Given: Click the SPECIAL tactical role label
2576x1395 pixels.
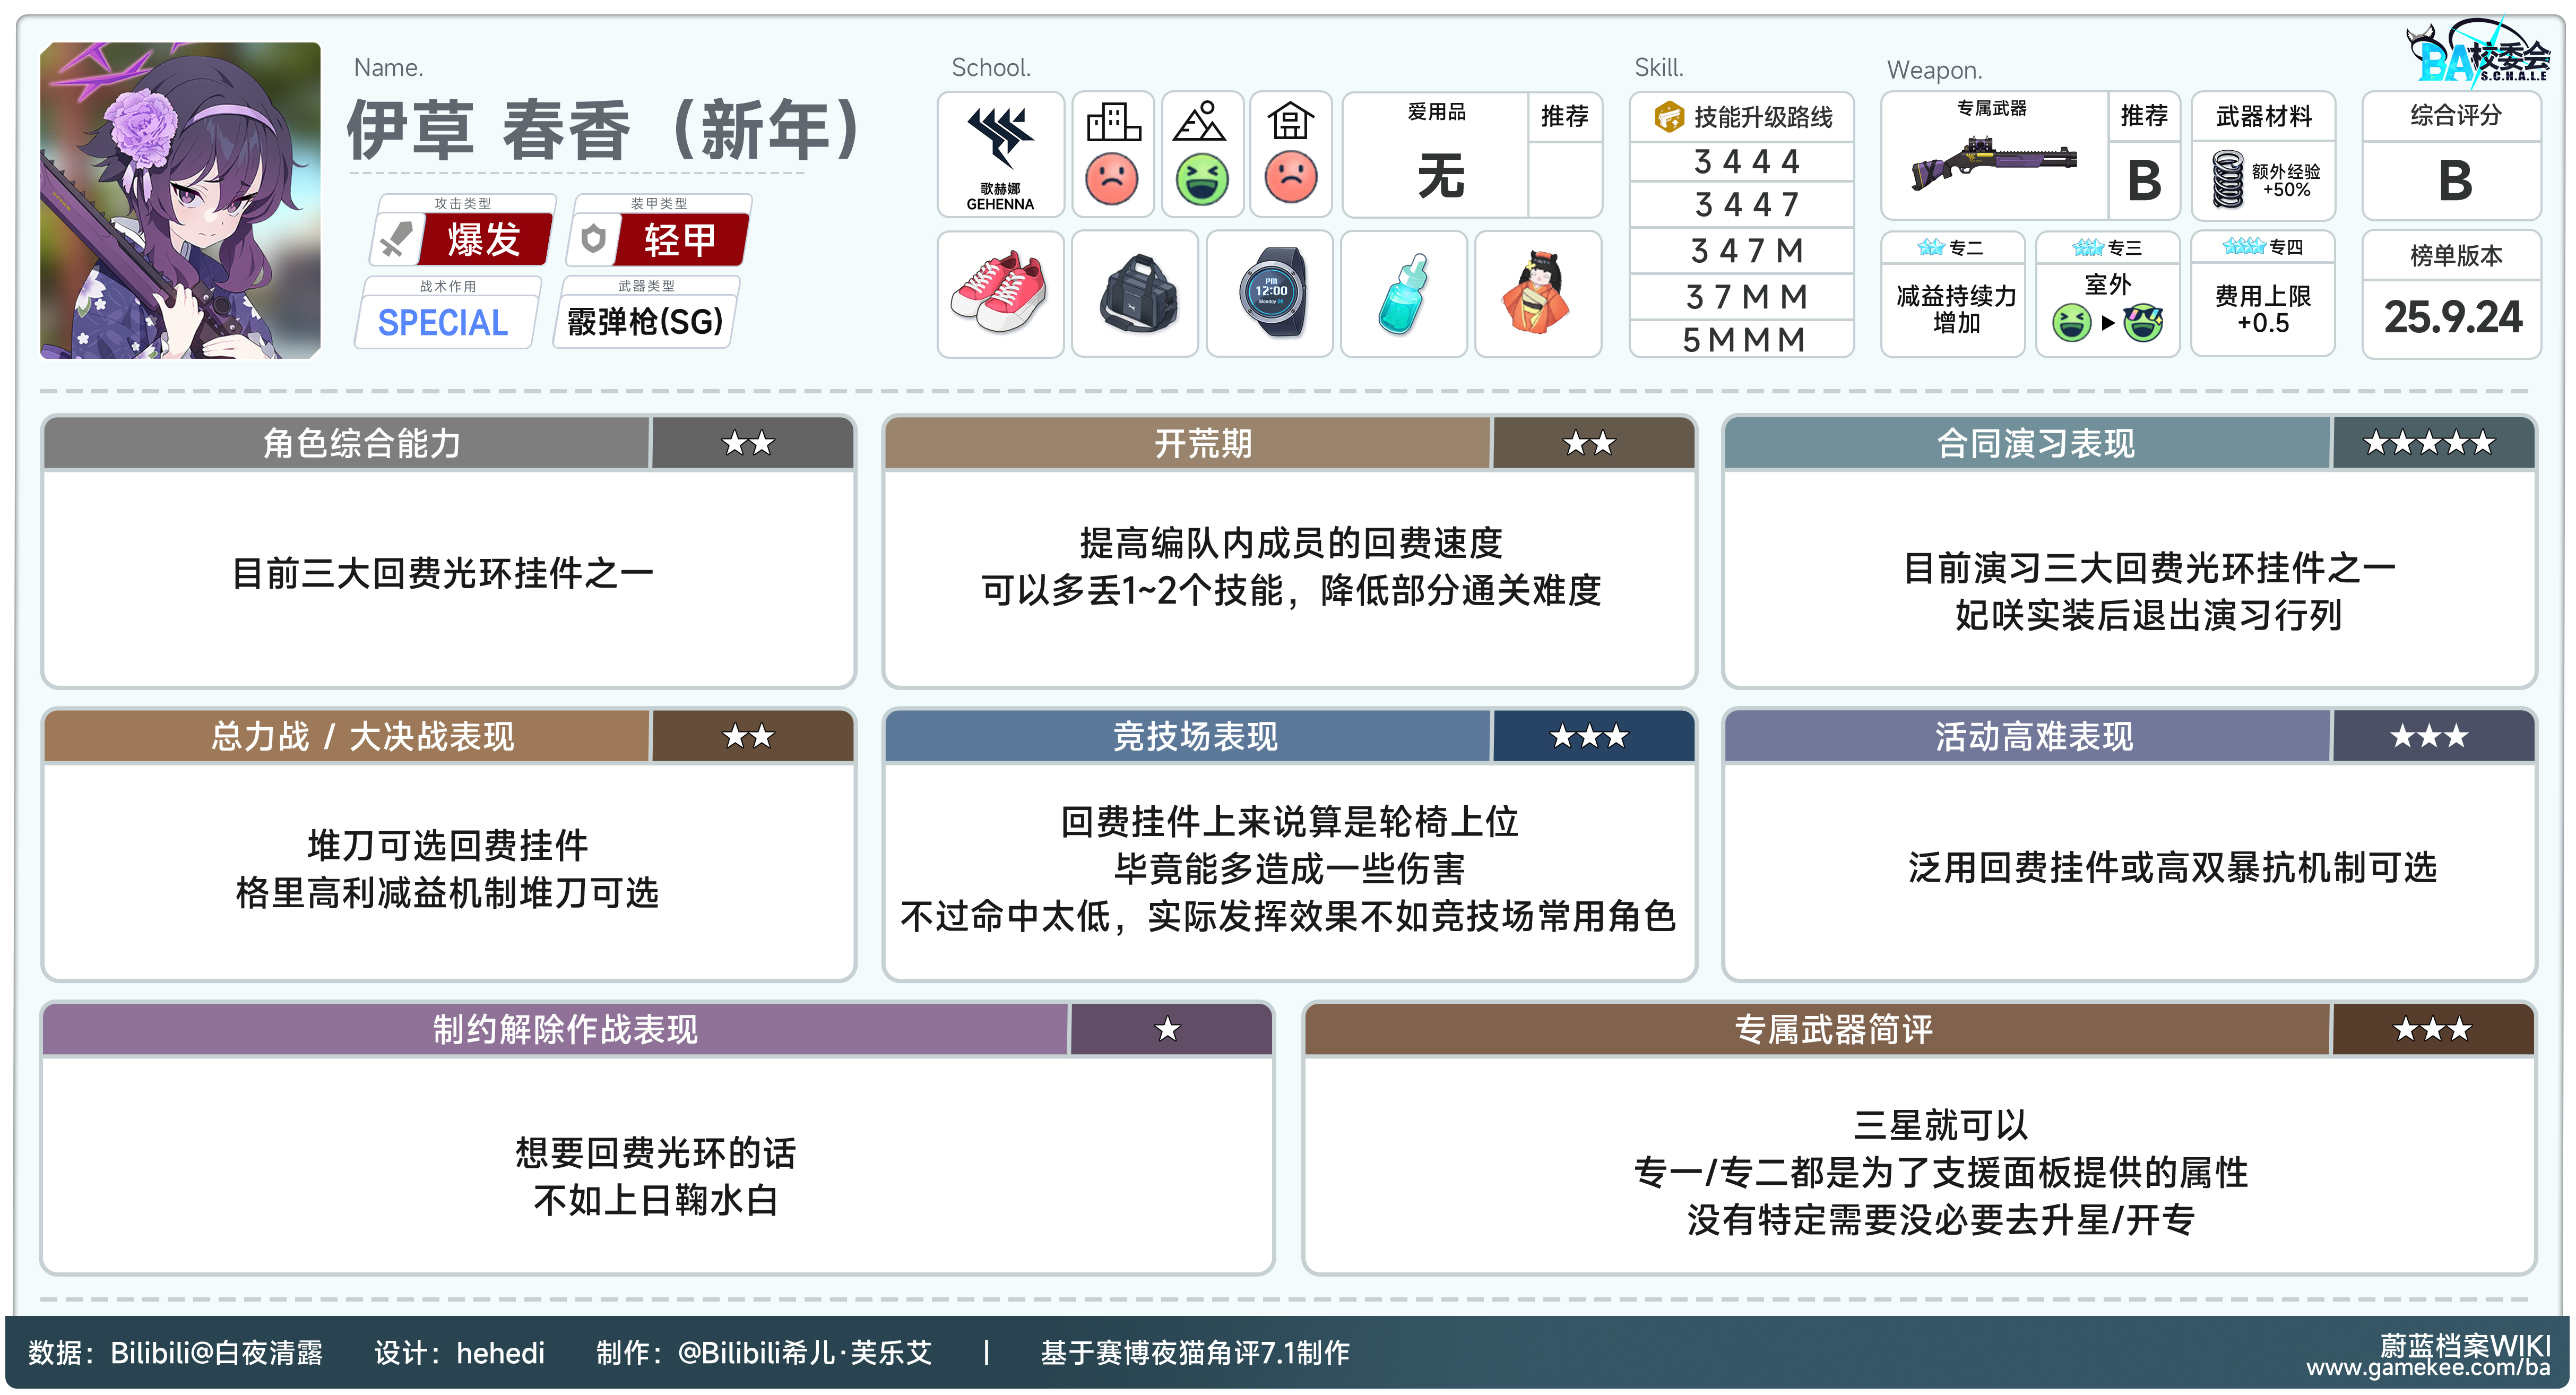Looking at the screenshot, I should tap(443, 322).
